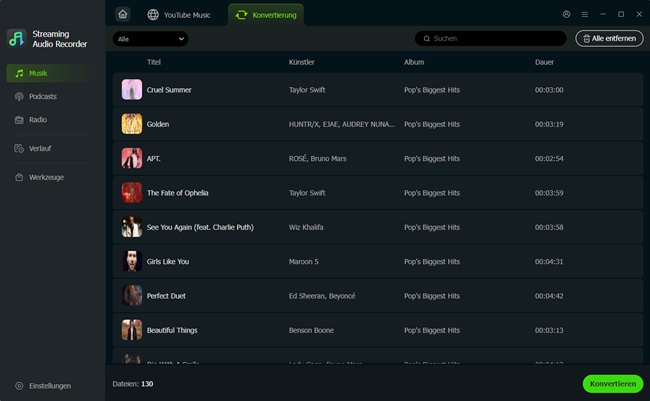This screenshot has height=401, width=650.
Task: Click See You Again album thumbnail
Action: pos(132,227)
